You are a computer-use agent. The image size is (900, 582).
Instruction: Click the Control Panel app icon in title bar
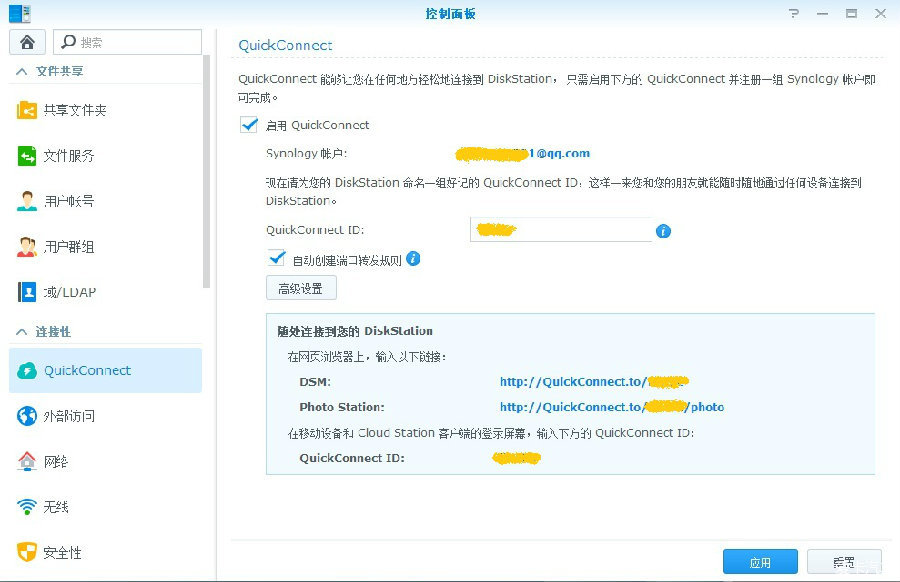tap(20, 13)
